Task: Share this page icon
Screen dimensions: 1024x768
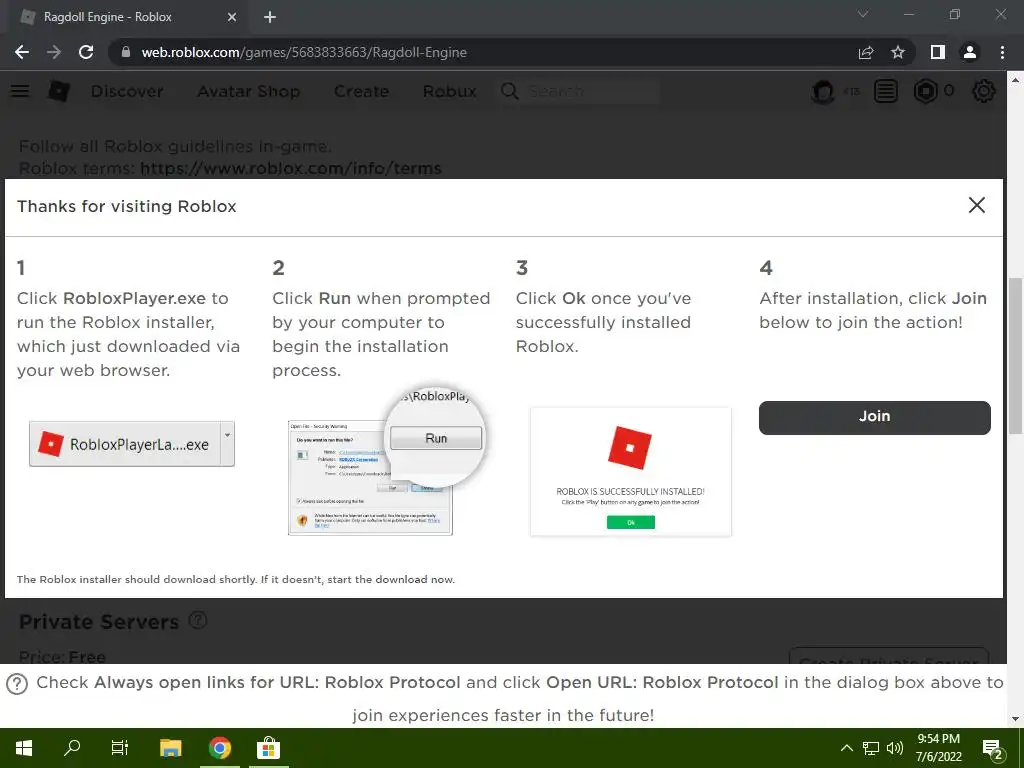Action: 866,52
